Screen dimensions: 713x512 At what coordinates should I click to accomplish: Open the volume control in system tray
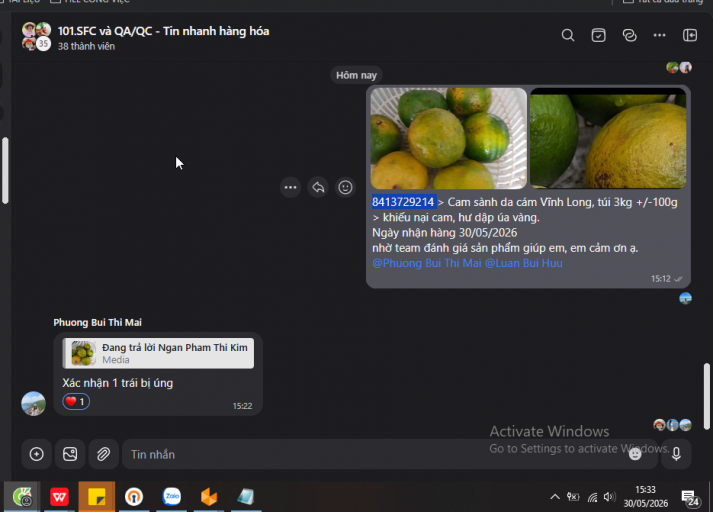tap(609, 497)
